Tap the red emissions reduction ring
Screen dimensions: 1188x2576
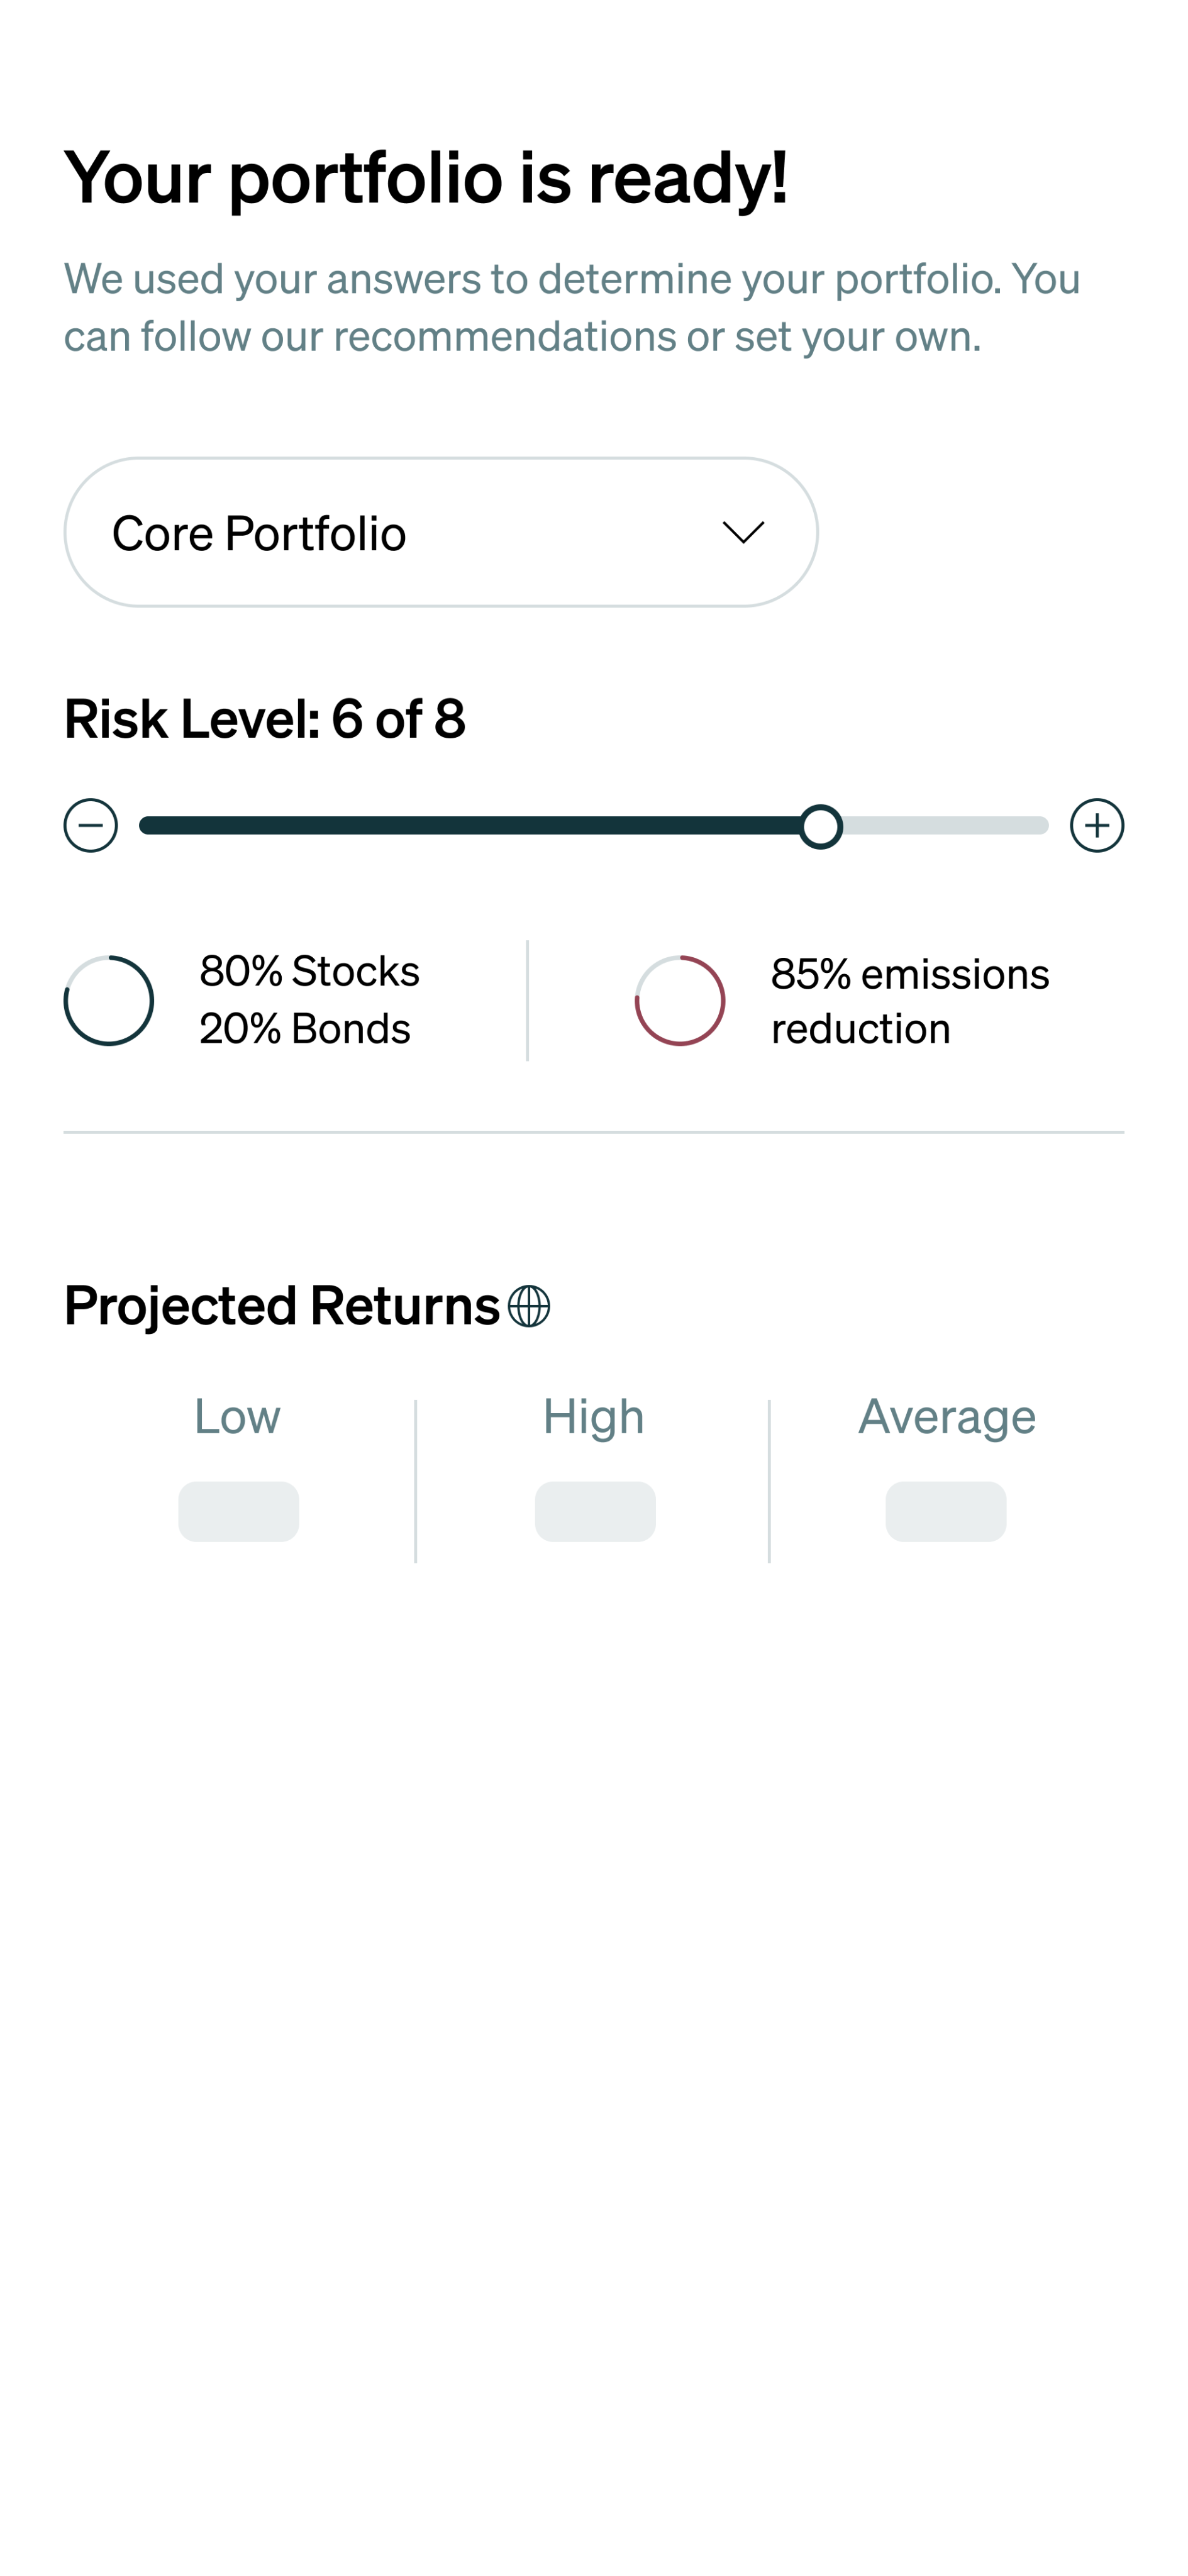pyautogui.click(x=680, y=1000)
